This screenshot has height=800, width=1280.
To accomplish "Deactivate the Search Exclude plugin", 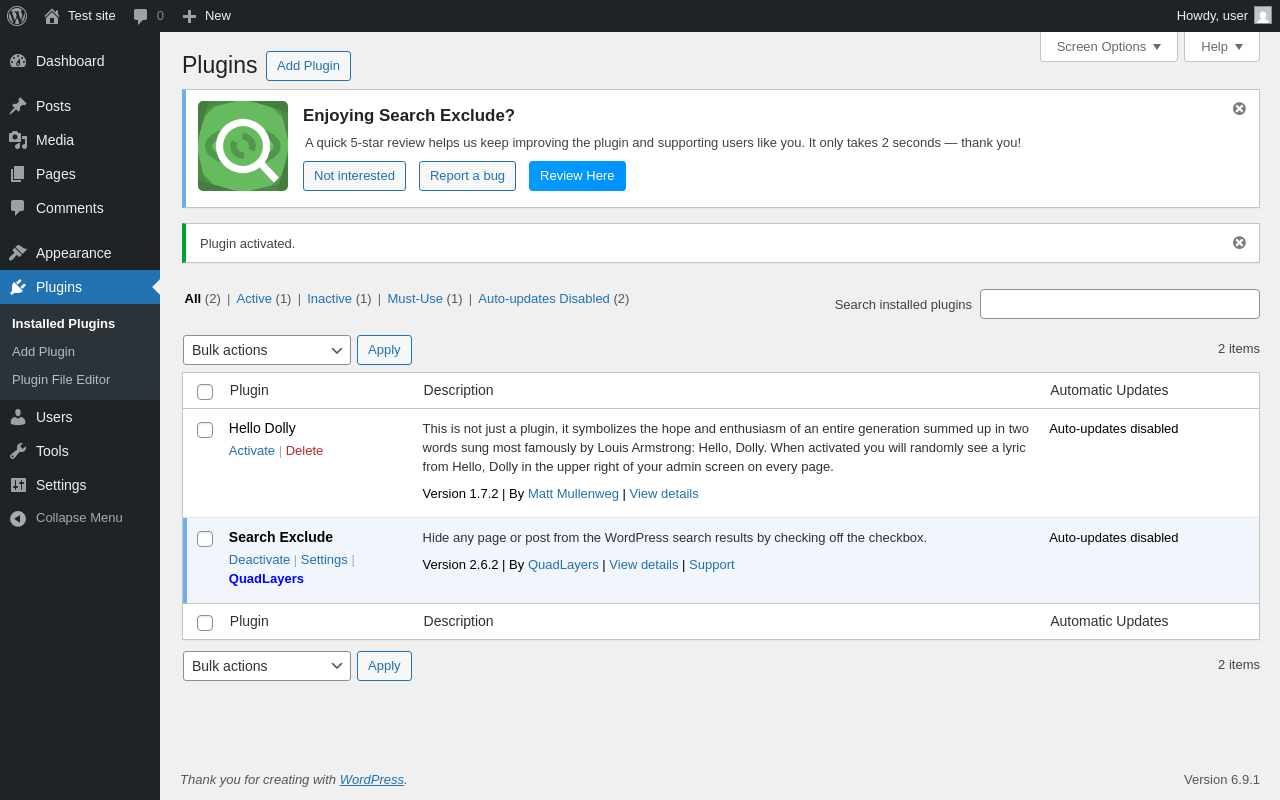I will 259,559.
